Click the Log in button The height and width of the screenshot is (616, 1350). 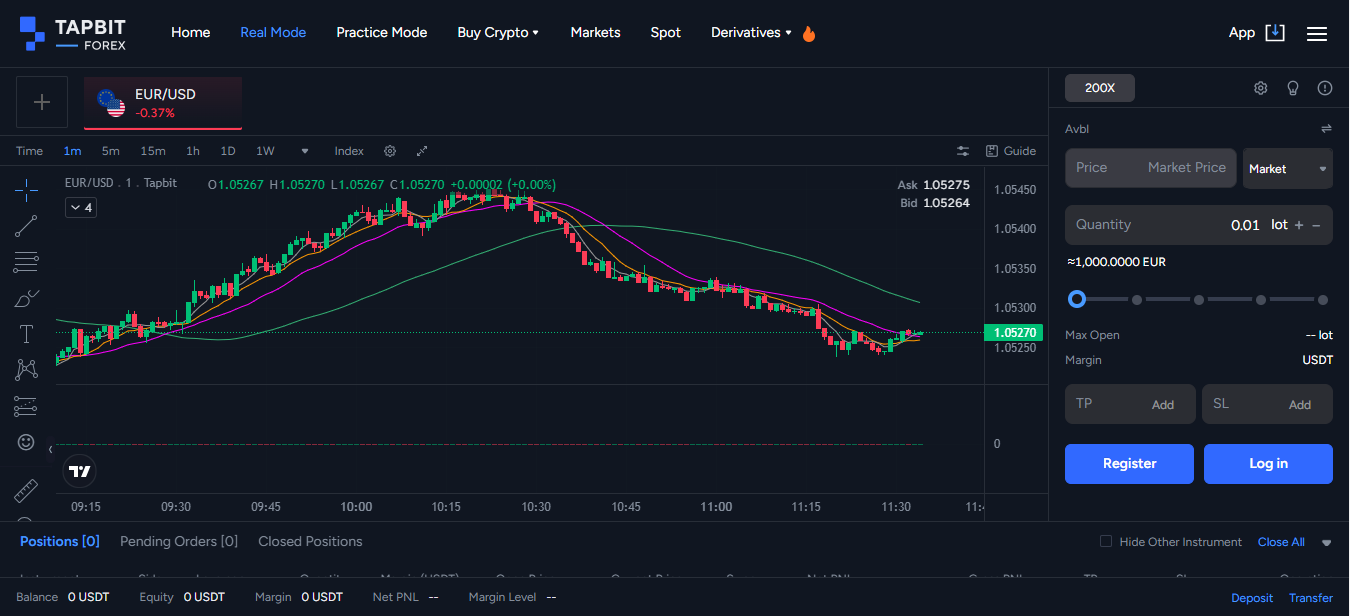pos(1268,464)
